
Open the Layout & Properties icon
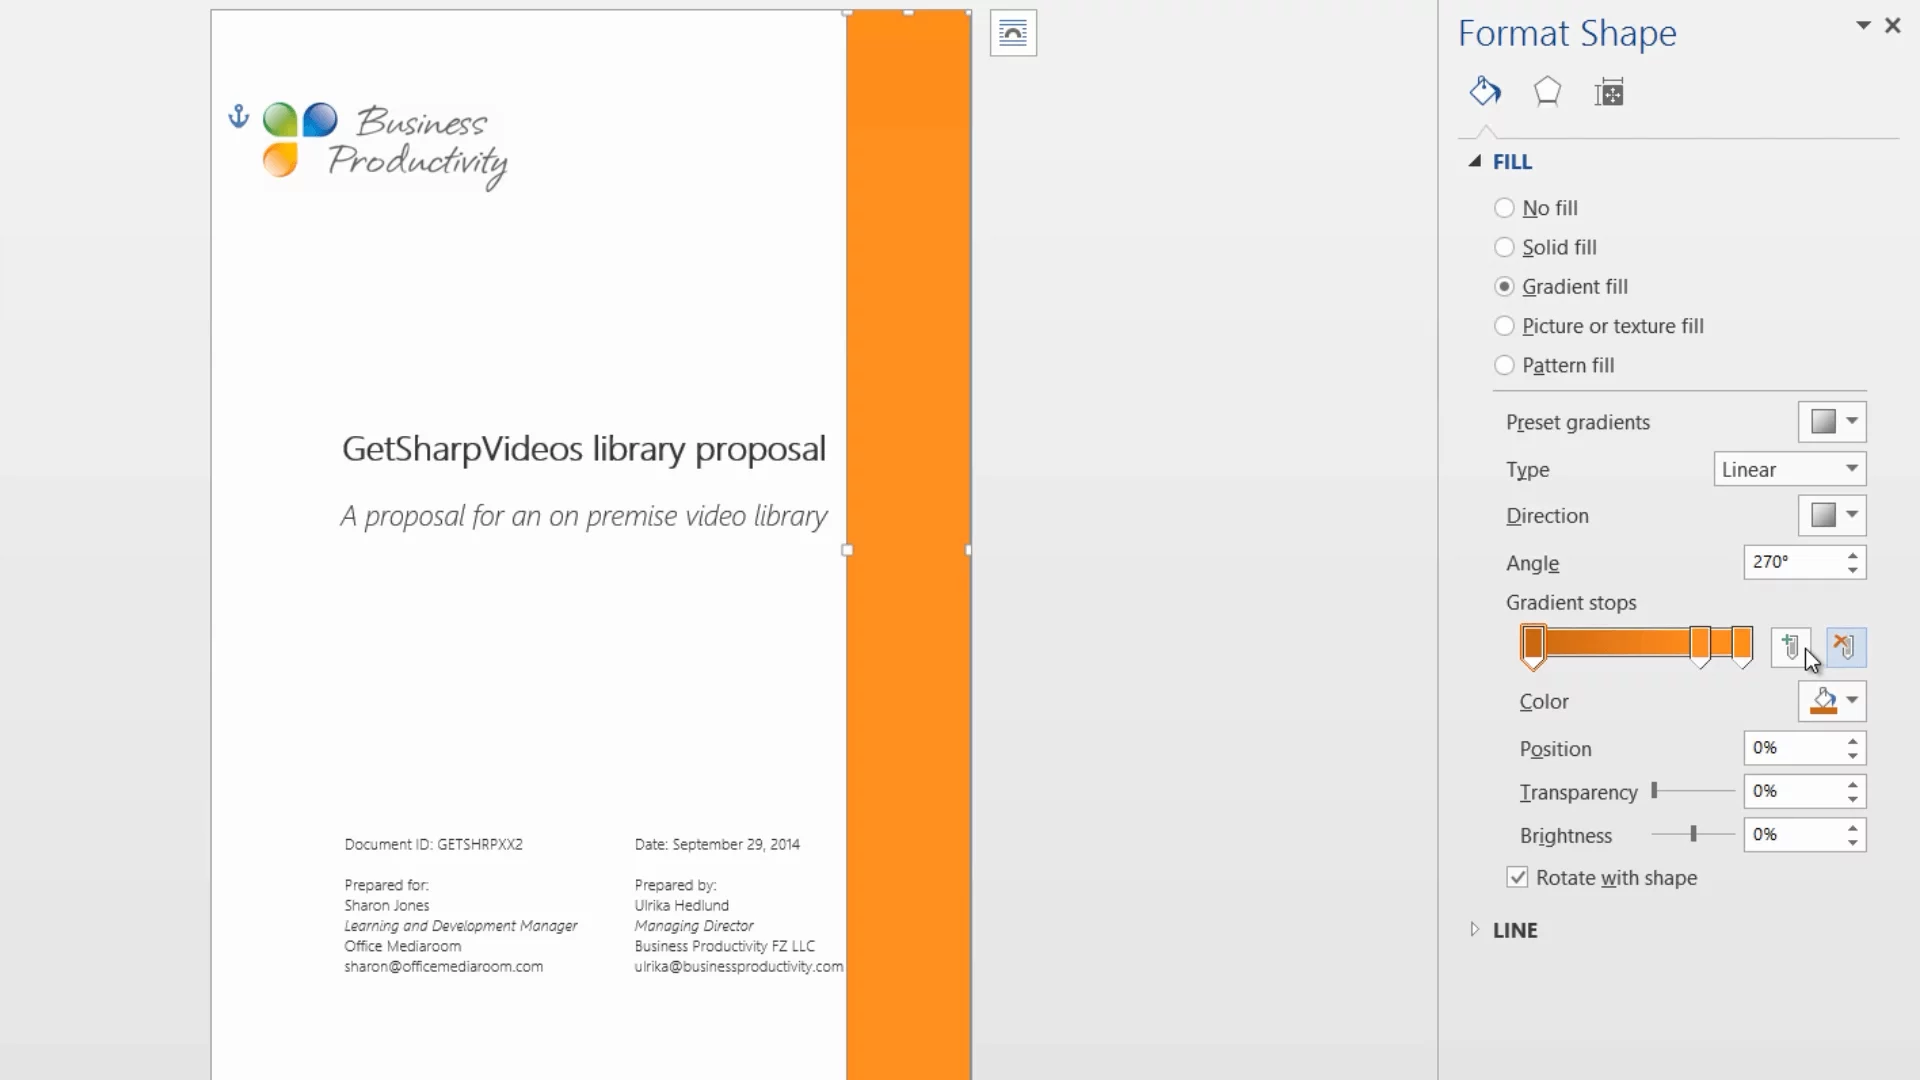coord(1609,92)
